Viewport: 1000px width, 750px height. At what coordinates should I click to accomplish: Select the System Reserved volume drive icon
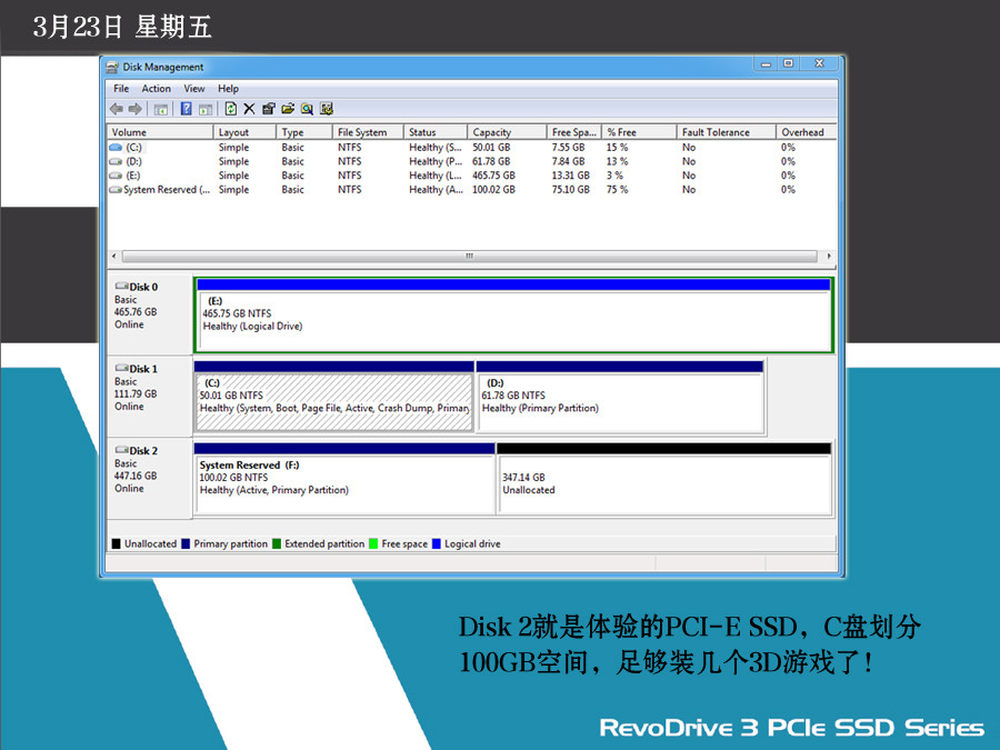pyautogui.click(x=115, y=189)
